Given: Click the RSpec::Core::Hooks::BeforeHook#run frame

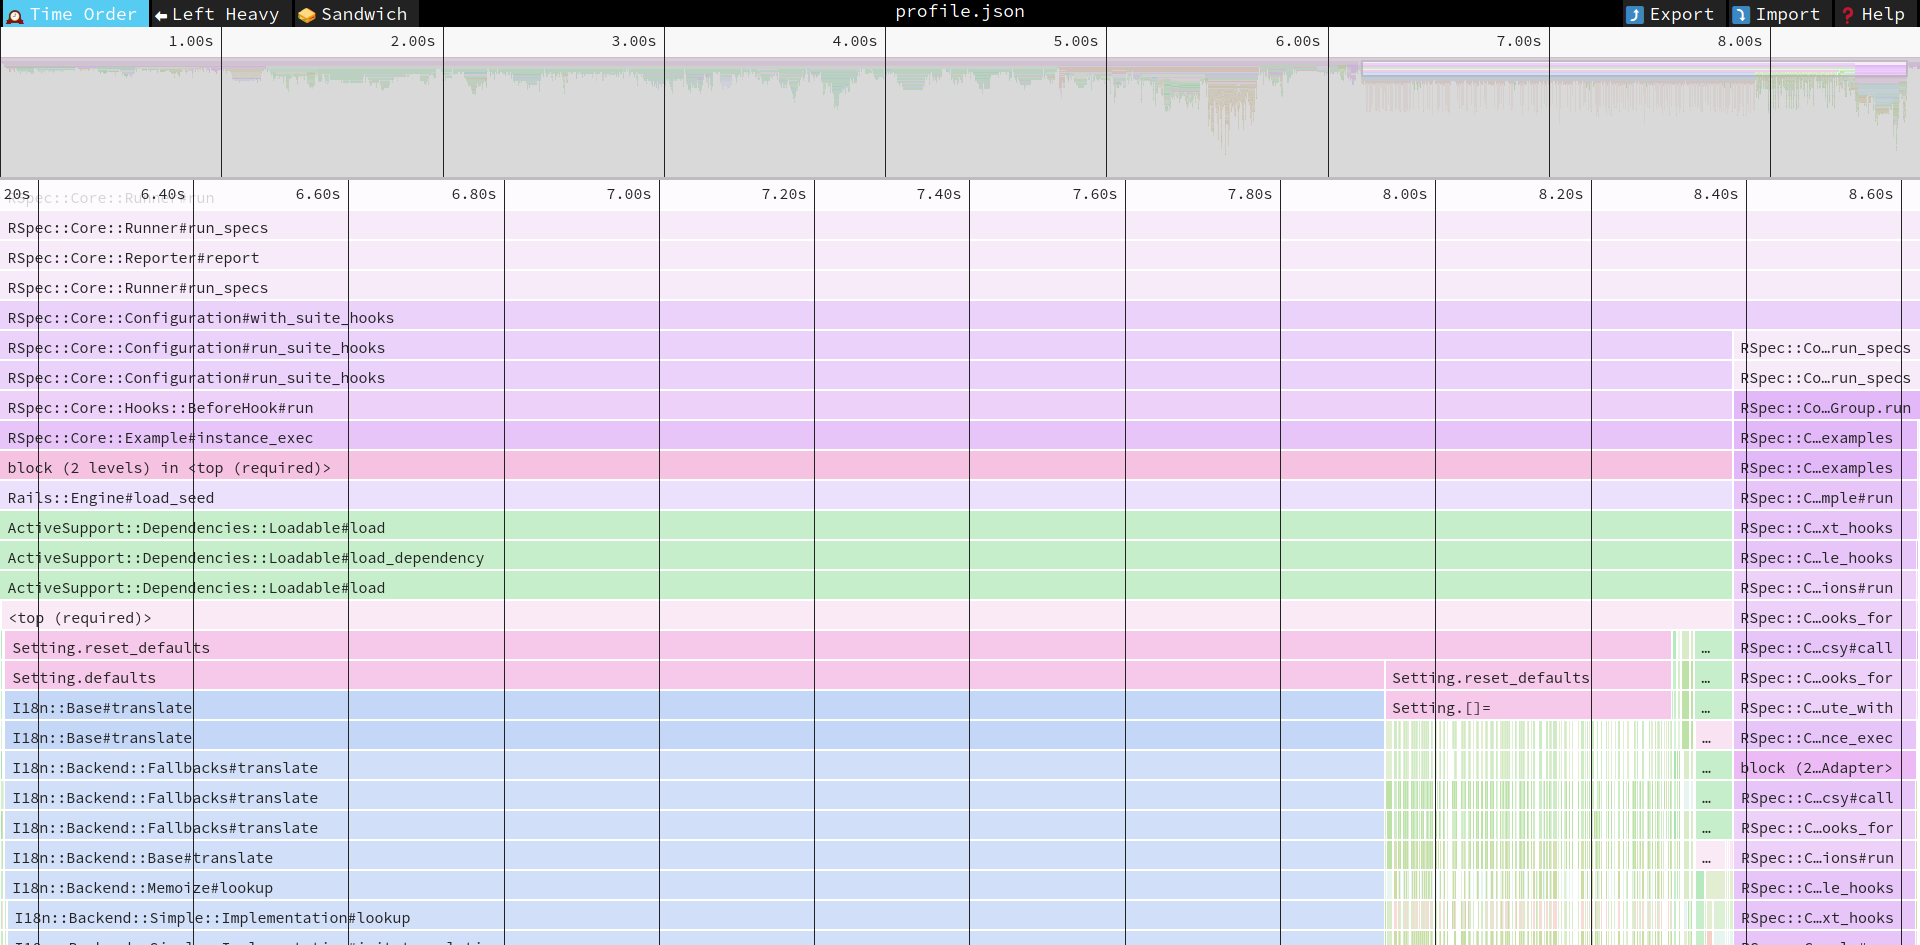Looking at the screenshot, I should [x=160, y=408].
